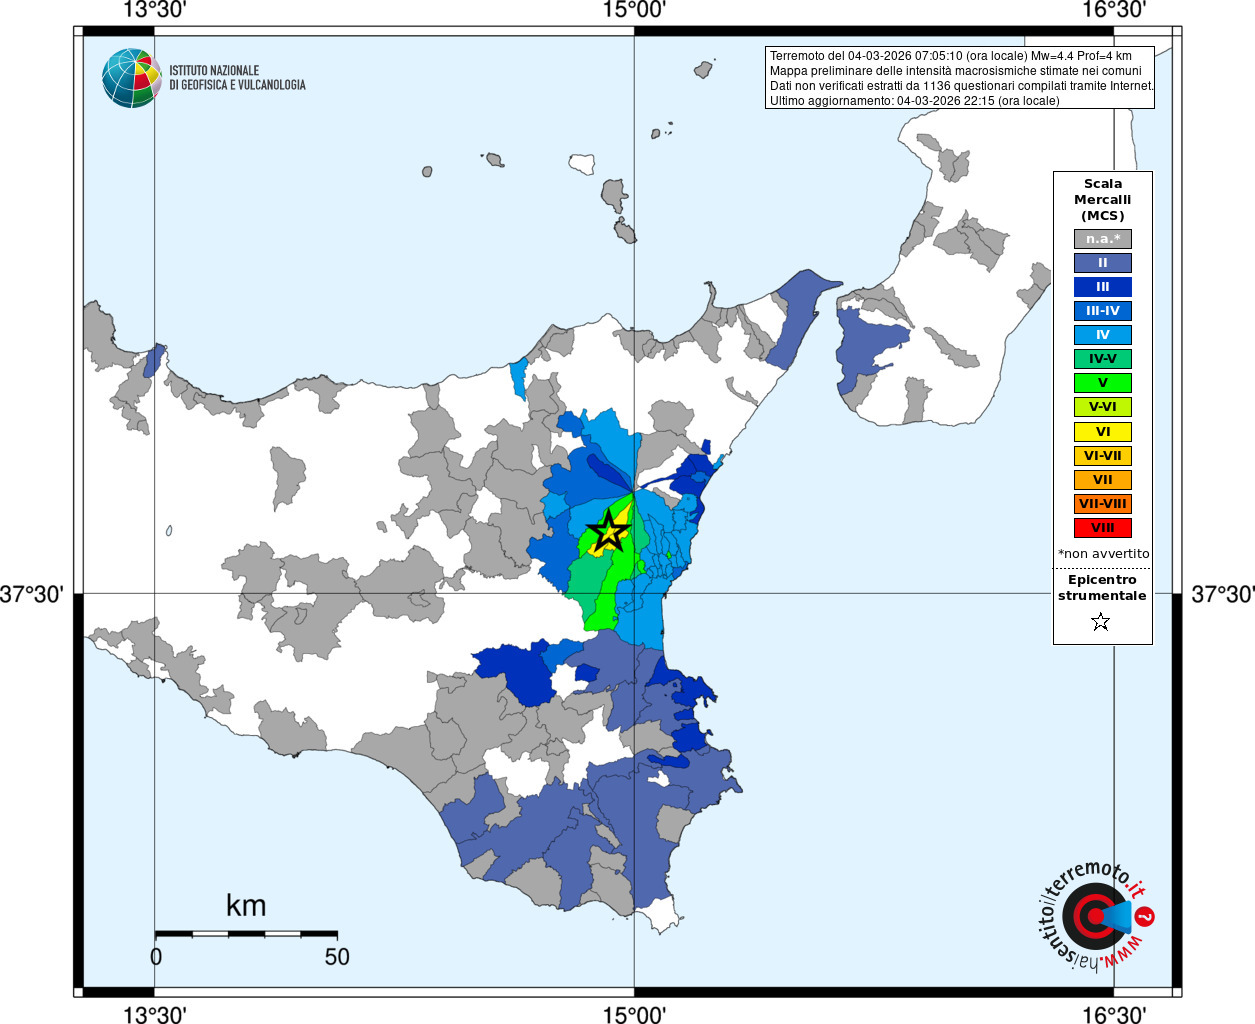Click the 'Scala Mercalli (MCS)' legend title
The width and height of the screenshot is (1255, 1024).
[x=1103, y=200]
